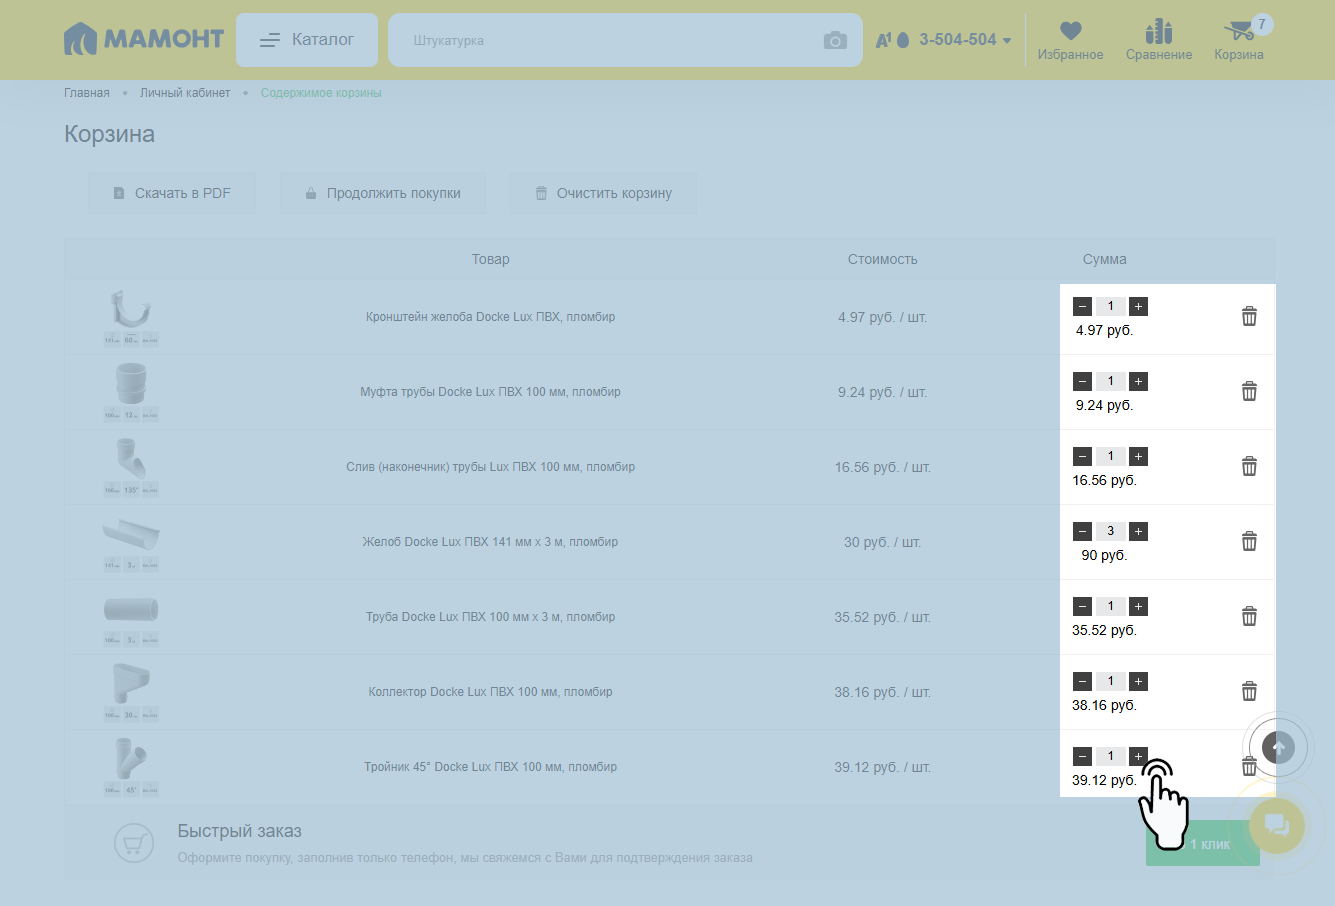Open the Муфта трубы Docke Lux ПВХ link

click(x=490, y=392)
